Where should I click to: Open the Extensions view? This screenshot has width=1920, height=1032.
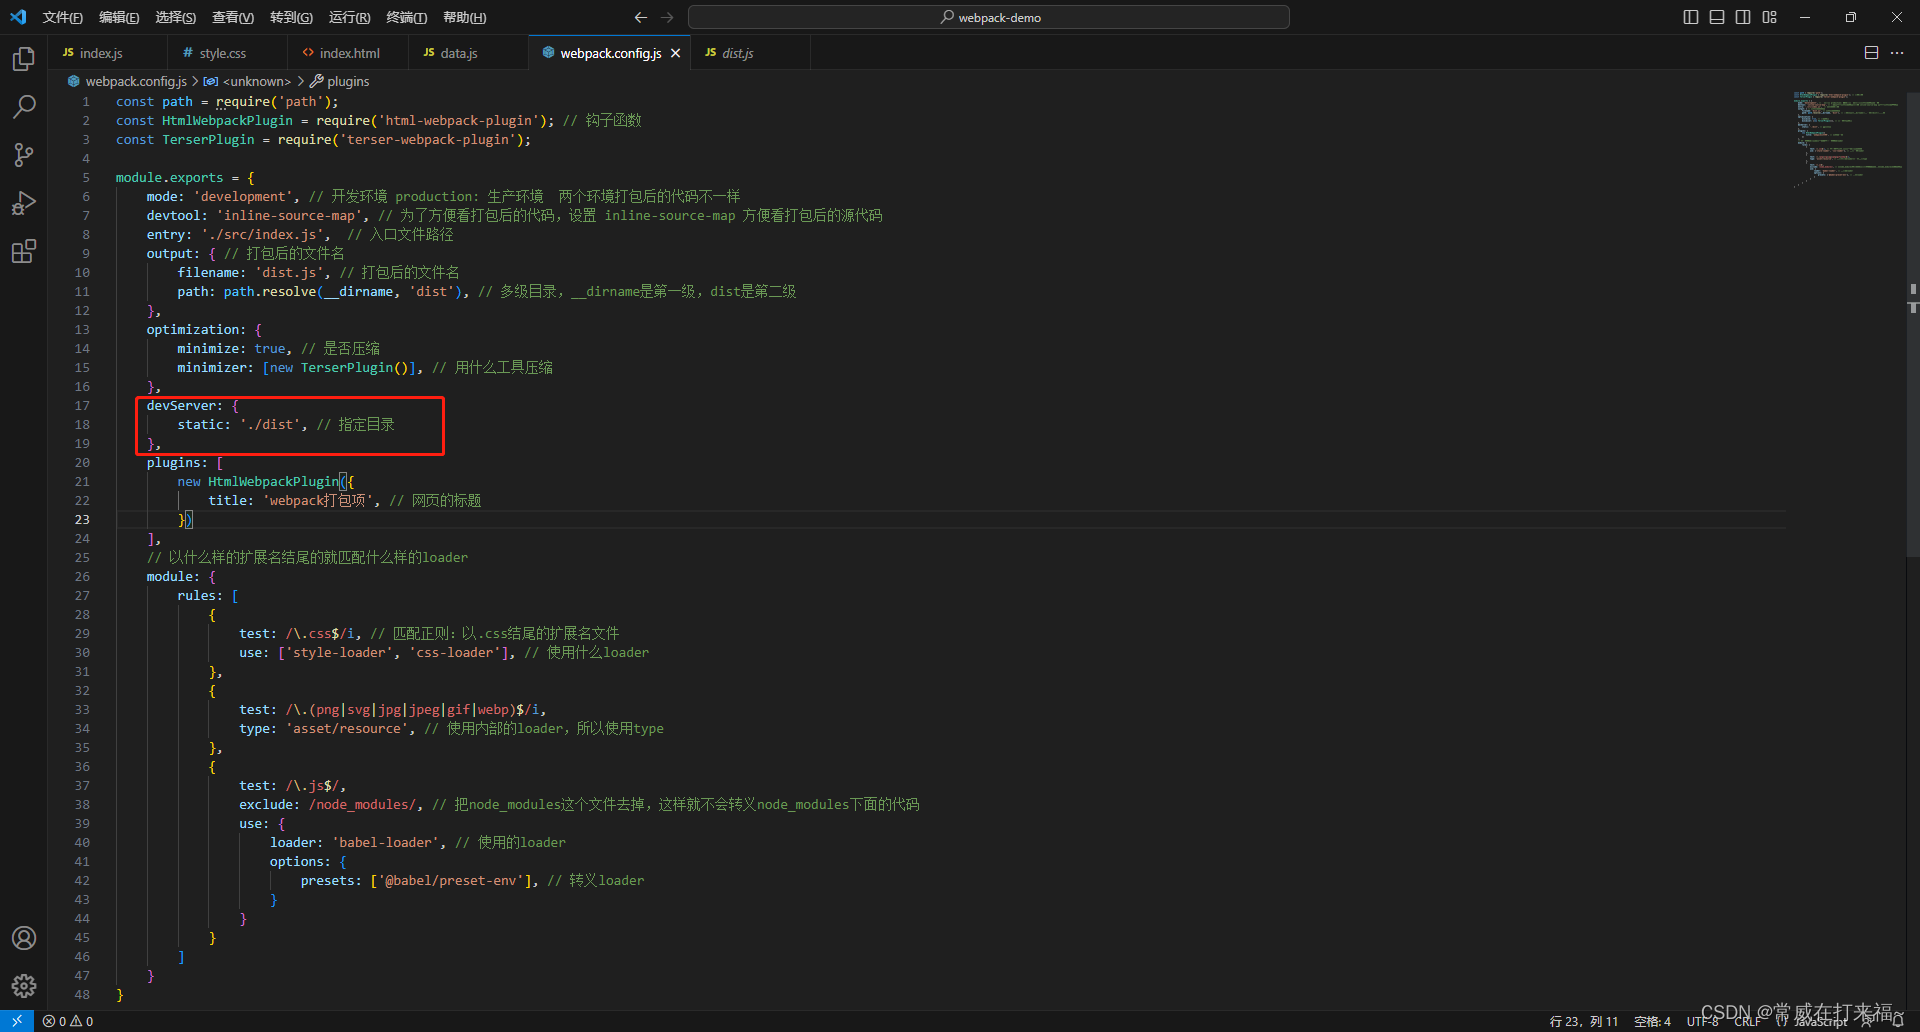coord(24,251)
